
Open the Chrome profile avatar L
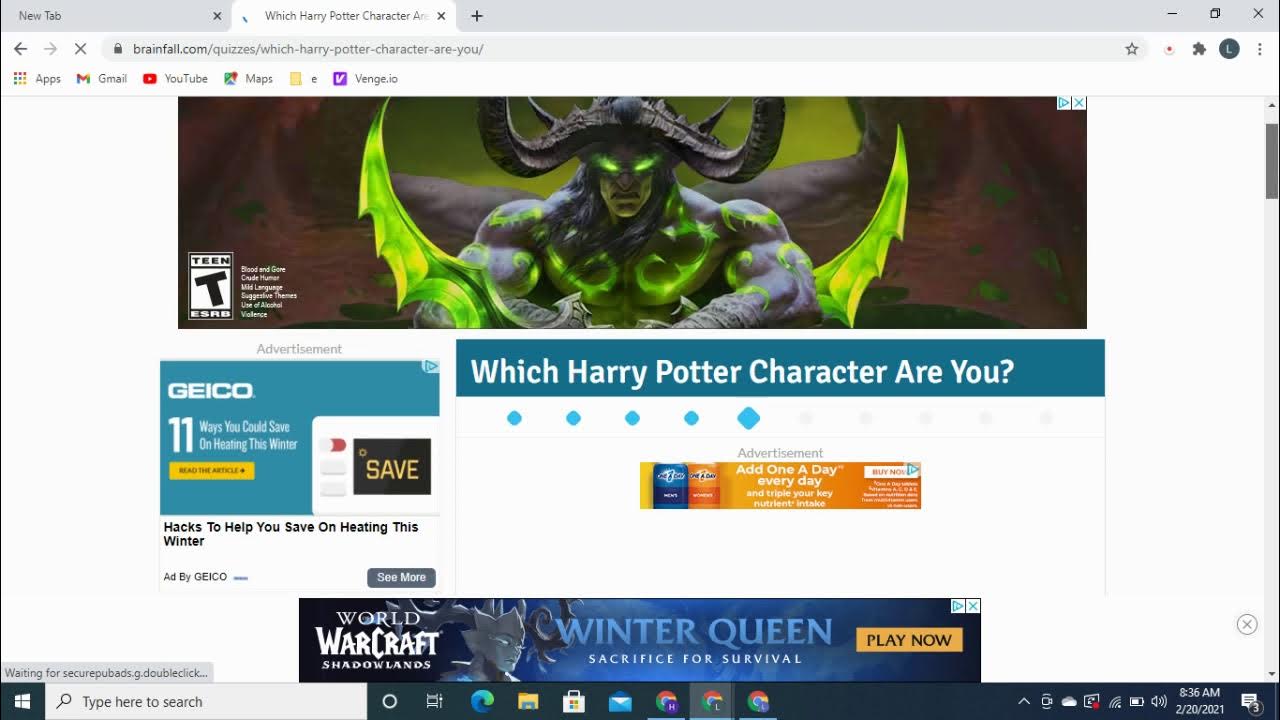click(1229, 49)
